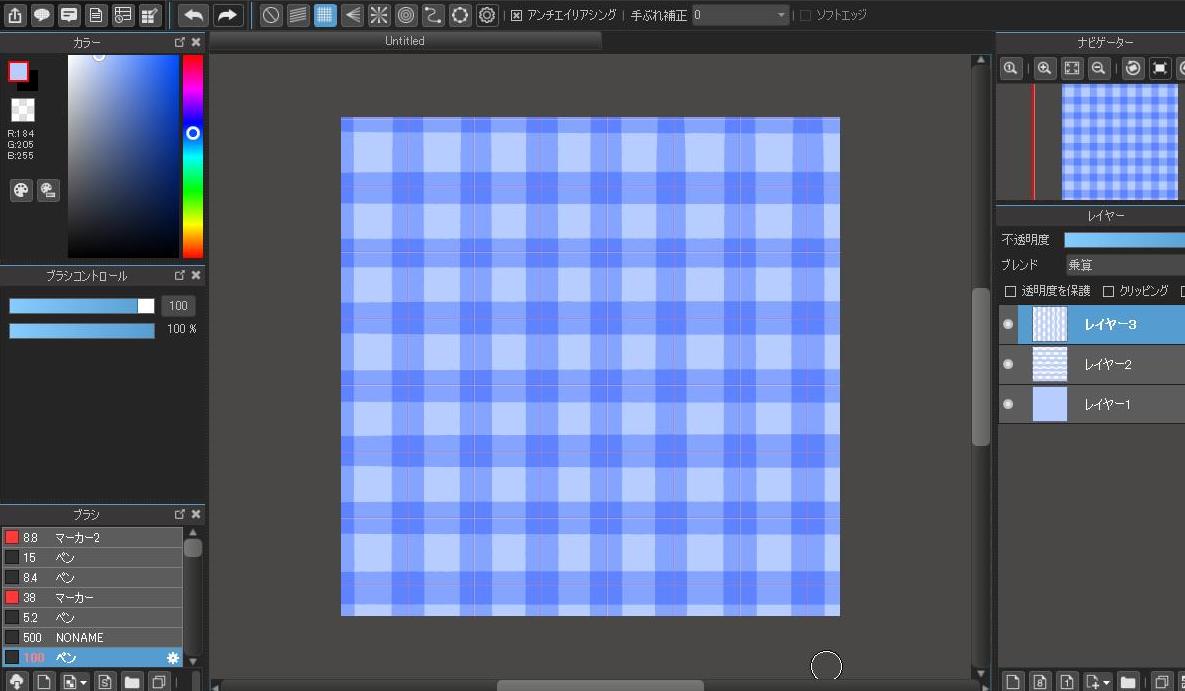Viewport: 1185px width, 691px height.
Task: Toggle the アンチエイリアシング checkbox
Action: [x=516, y=16]
